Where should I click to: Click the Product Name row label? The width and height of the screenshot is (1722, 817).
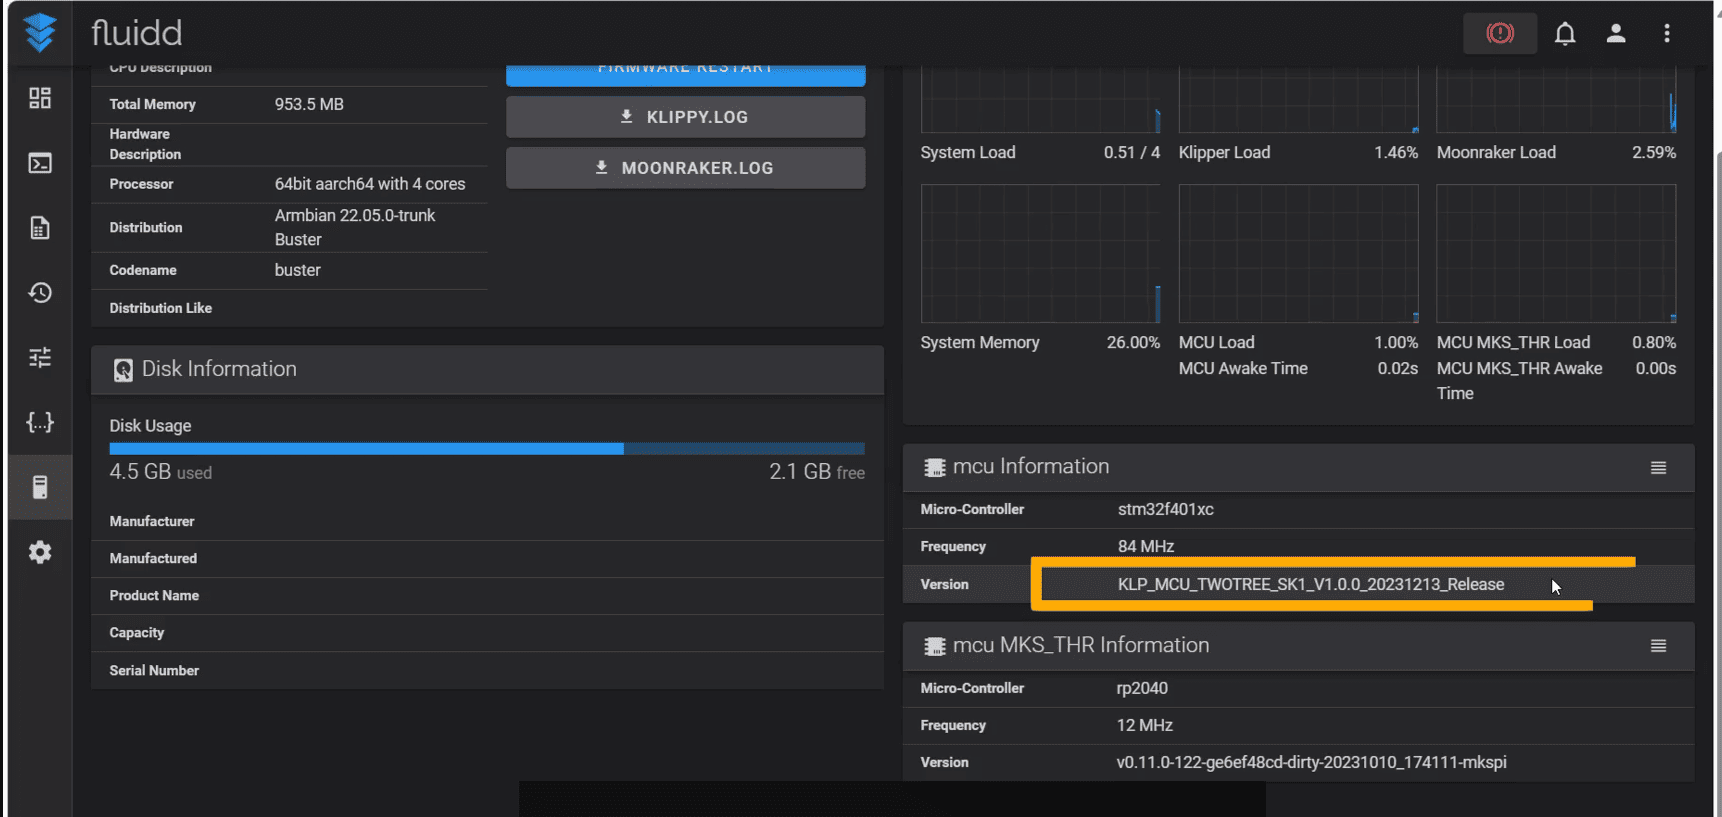(x=154, y=595)
